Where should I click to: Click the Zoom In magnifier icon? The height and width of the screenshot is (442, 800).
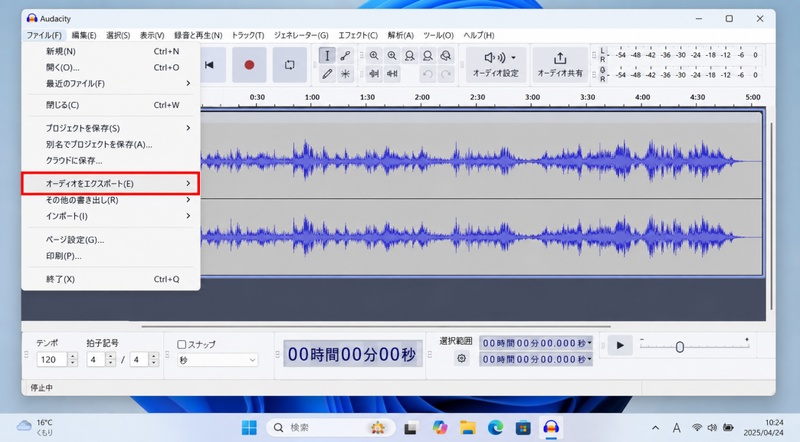(x=374, y=56)
